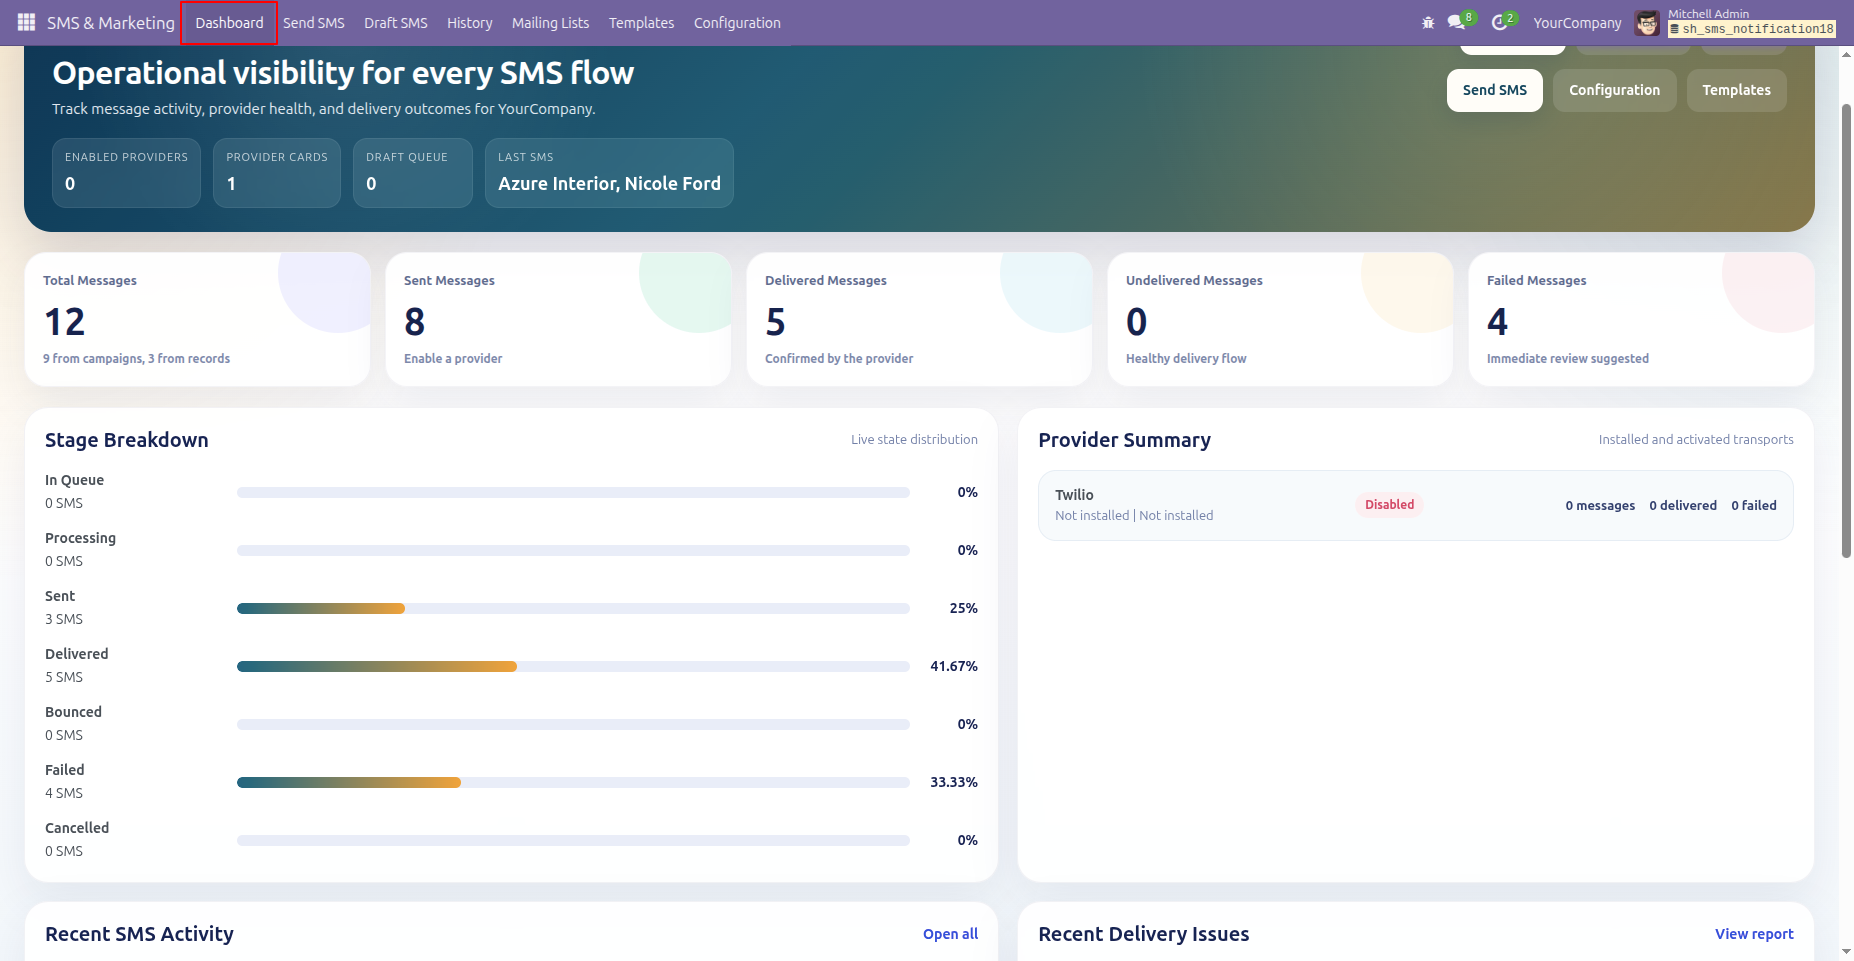The width and height of the screenshot is (1854, 961).
Task: Click the white Send SMS banner button
Action: [x=1495, y=90]
